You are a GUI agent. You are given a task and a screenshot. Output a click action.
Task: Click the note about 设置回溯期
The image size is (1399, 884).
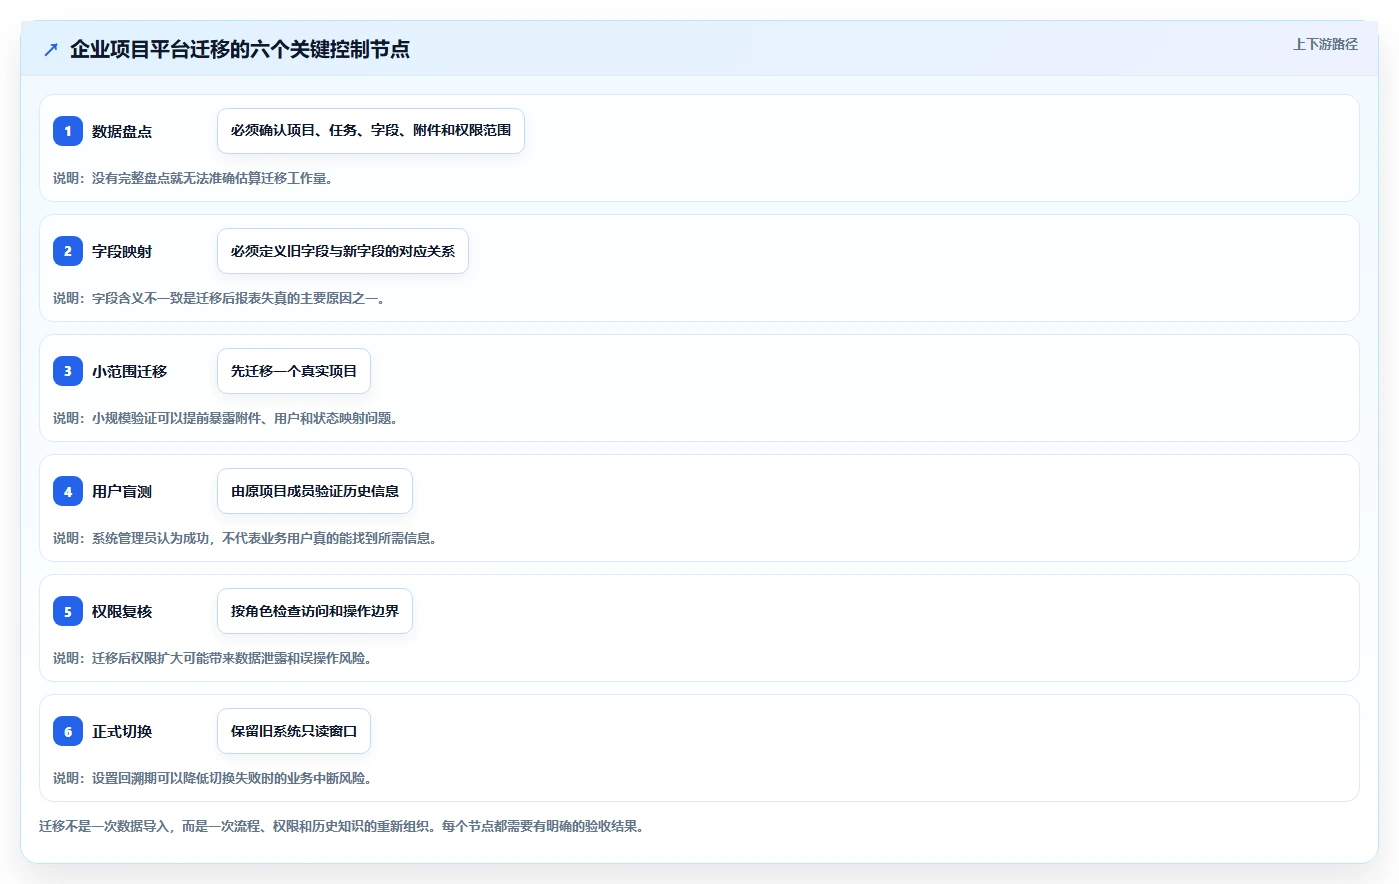coord(214,778)
